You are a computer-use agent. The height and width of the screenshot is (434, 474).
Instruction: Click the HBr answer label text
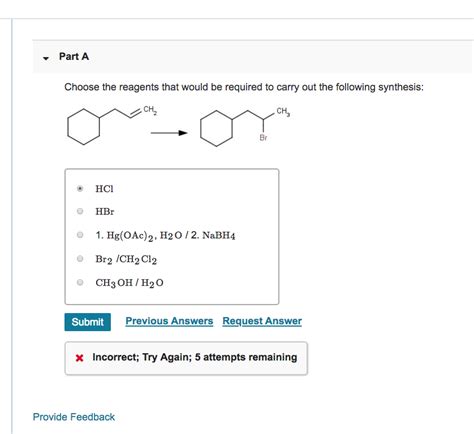point(105,211)
